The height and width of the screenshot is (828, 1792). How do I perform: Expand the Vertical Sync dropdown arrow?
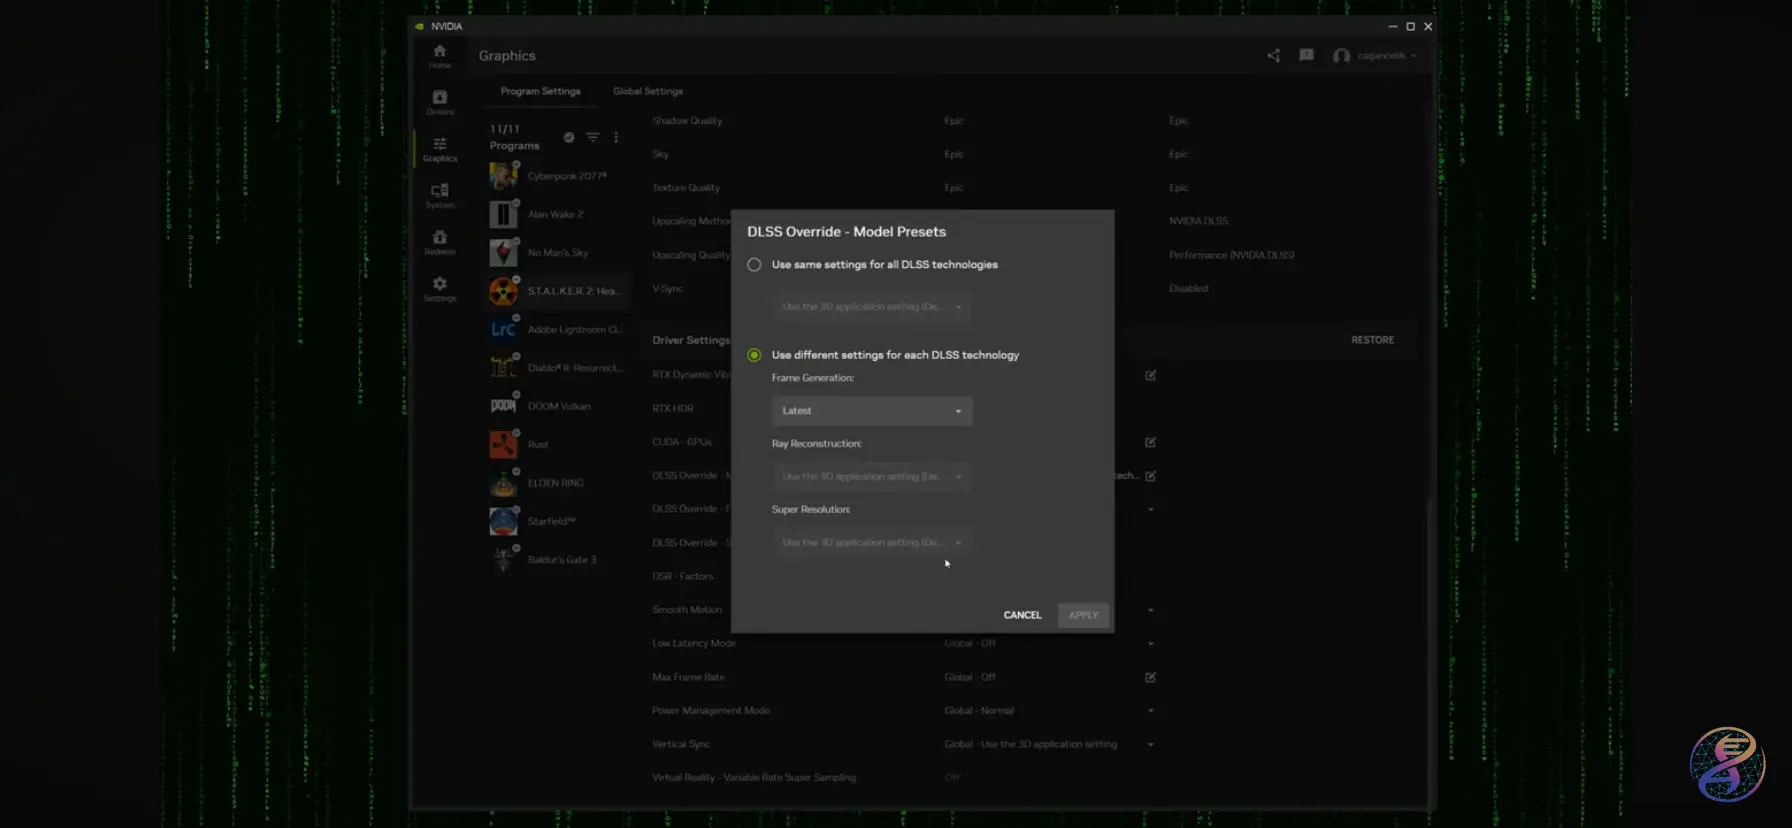pos(1150,744)
